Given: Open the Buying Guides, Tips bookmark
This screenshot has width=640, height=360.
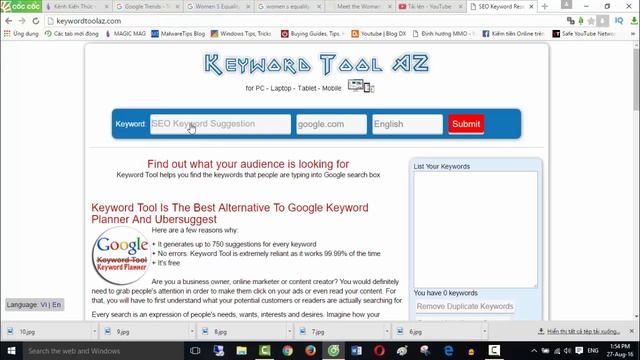Looking at the screenshot, I should pos(313,34).
